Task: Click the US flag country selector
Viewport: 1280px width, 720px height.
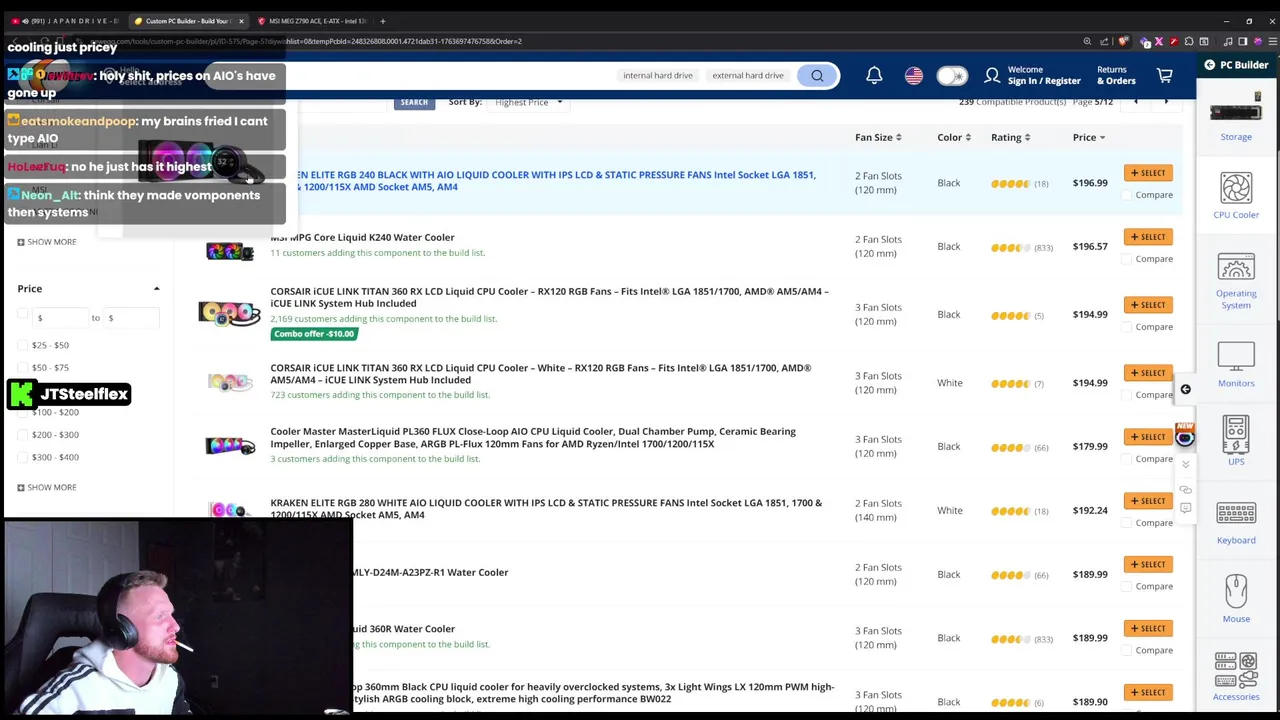Action: point(914,76)
